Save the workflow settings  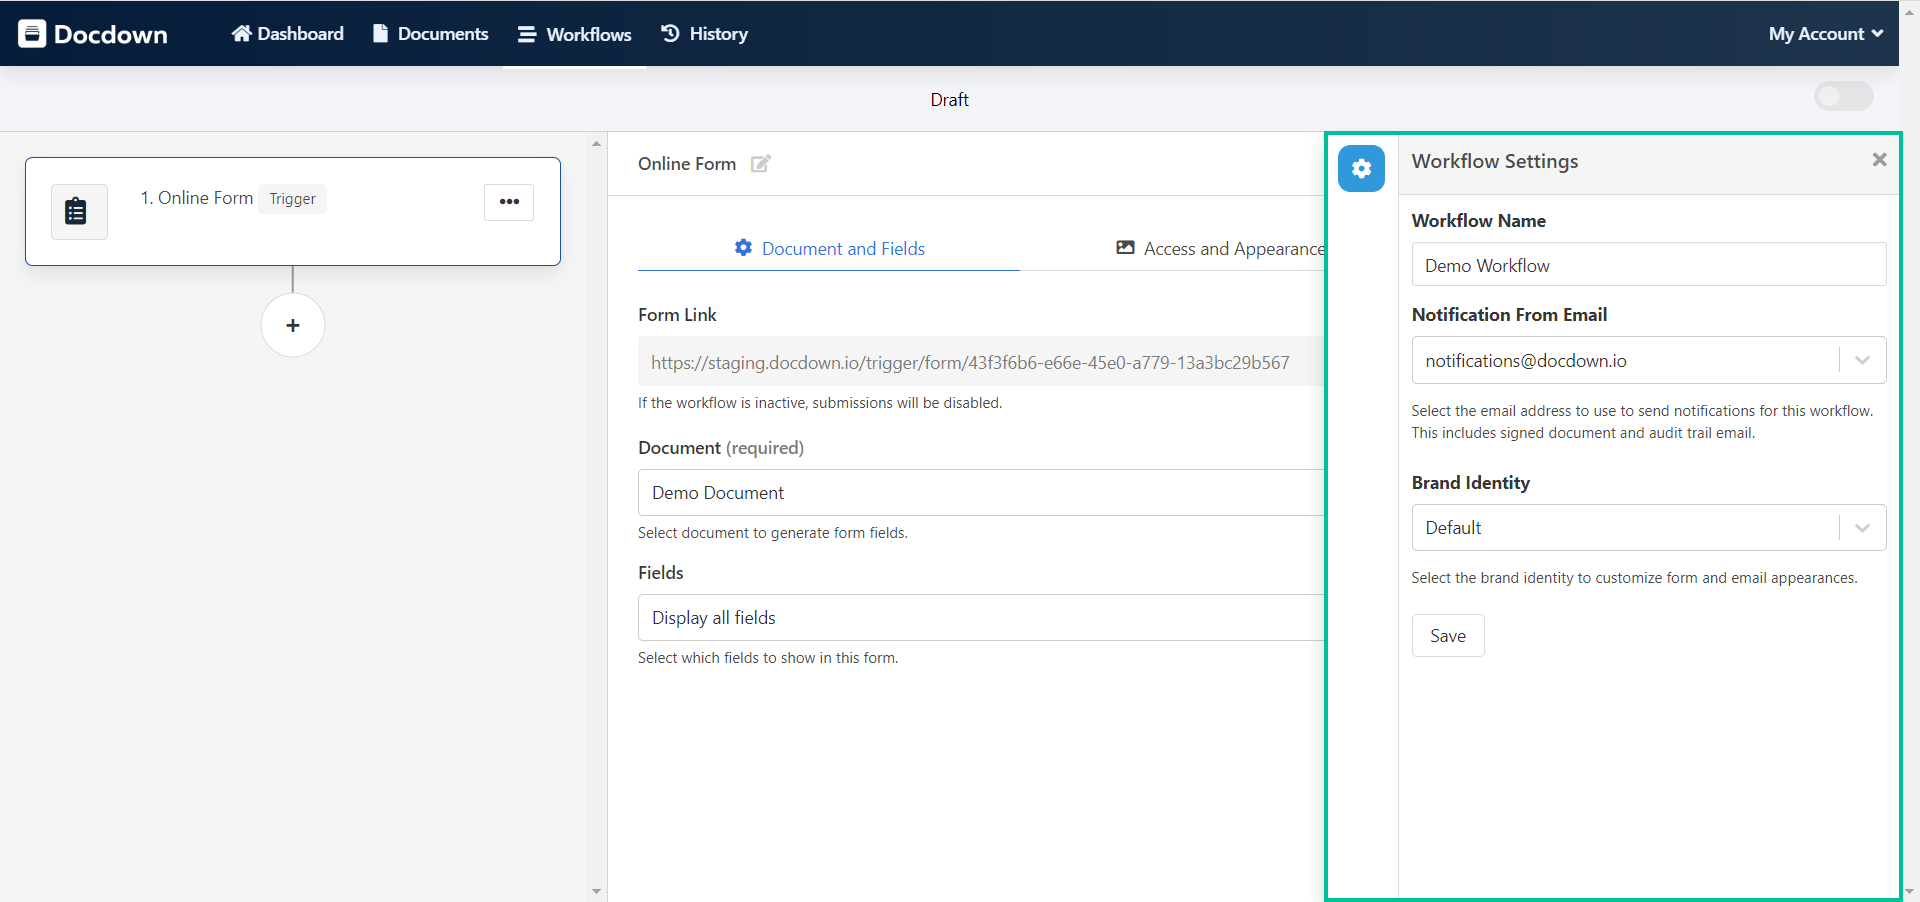point(1447,635)
